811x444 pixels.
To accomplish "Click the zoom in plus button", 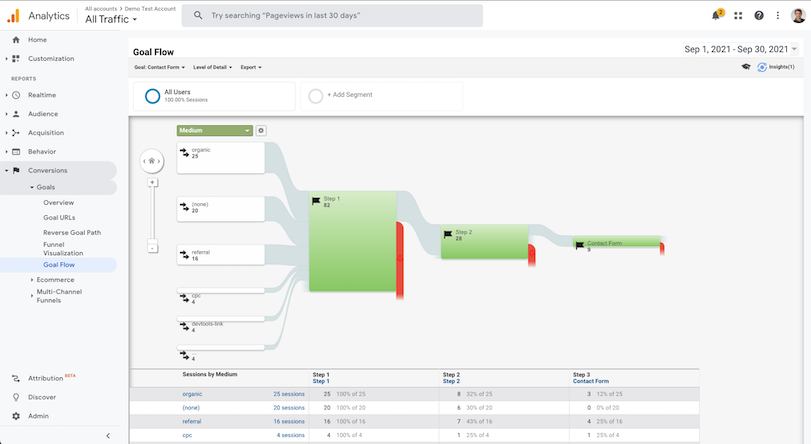I will pyautogui.click(x=152, y=183).
